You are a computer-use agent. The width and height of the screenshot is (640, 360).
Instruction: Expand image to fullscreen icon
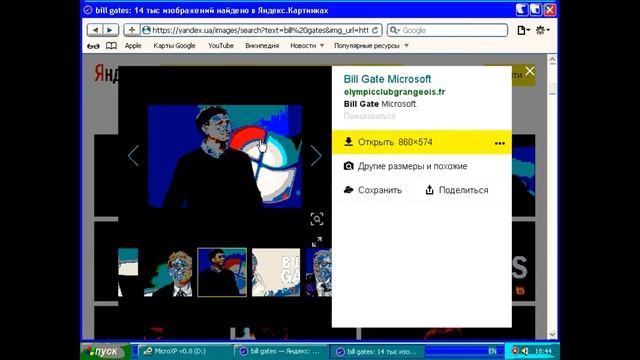pyautogui.click(x=317, y=242)
